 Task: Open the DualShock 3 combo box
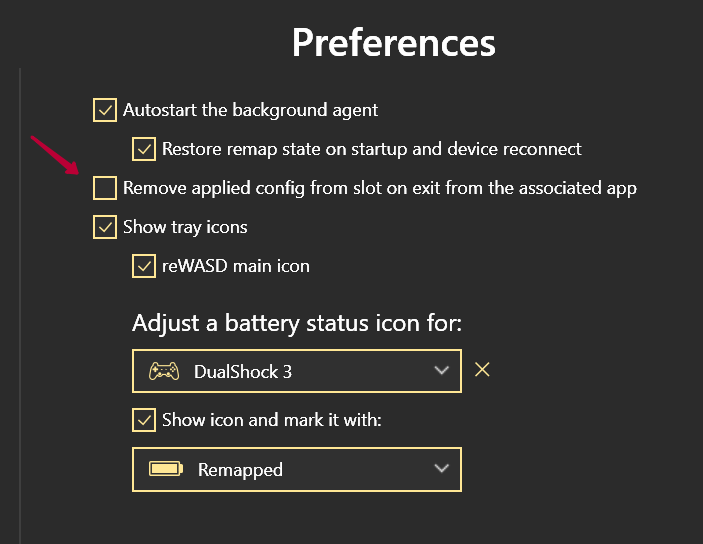pos(297,371)
